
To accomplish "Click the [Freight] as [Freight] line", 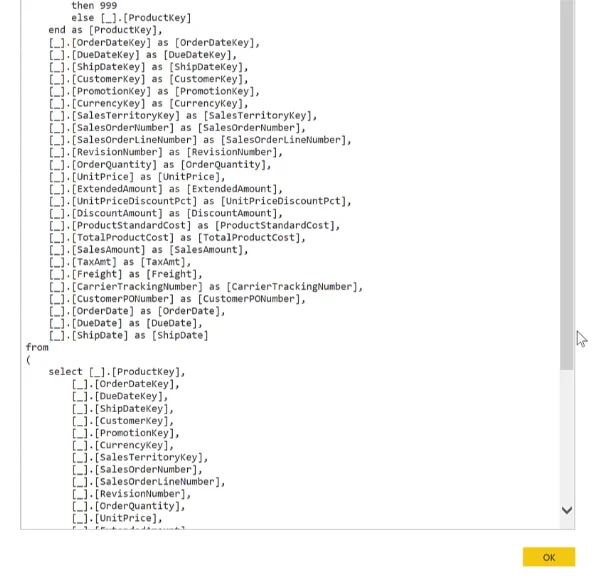I will point(125,274).
